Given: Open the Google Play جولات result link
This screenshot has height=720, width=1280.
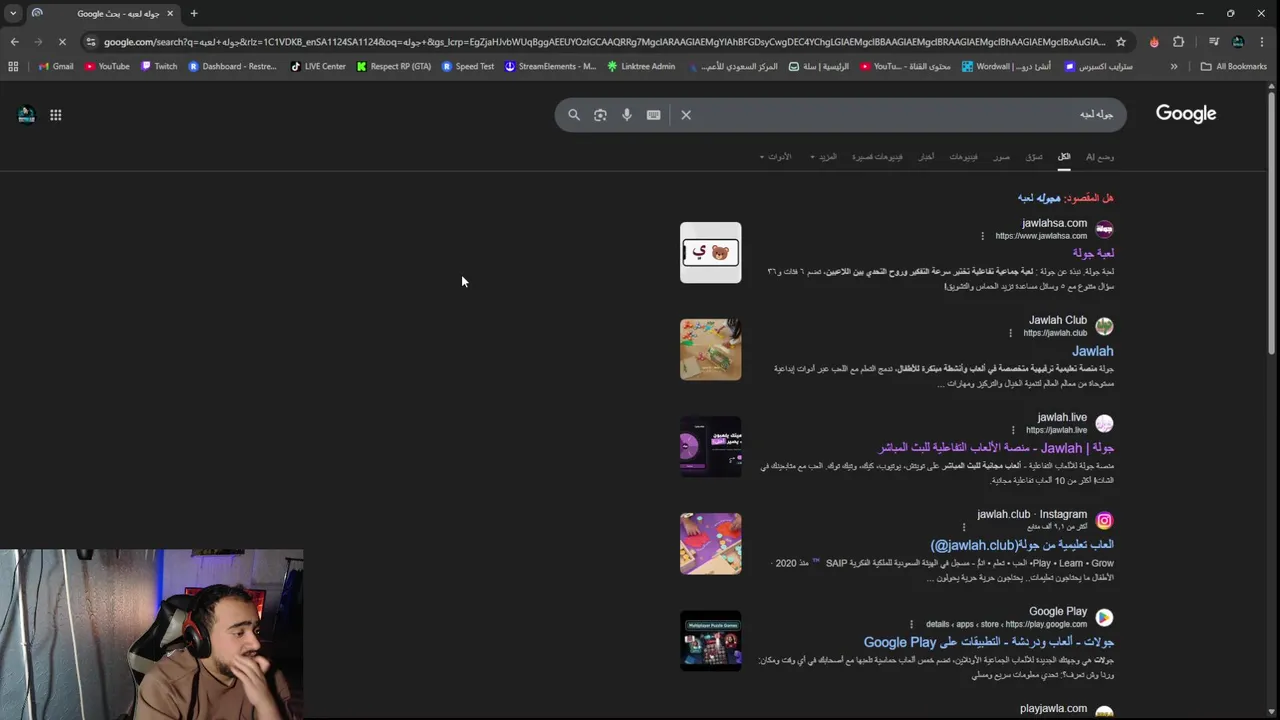Looking at the screenshot, I should tap(989, 642).
